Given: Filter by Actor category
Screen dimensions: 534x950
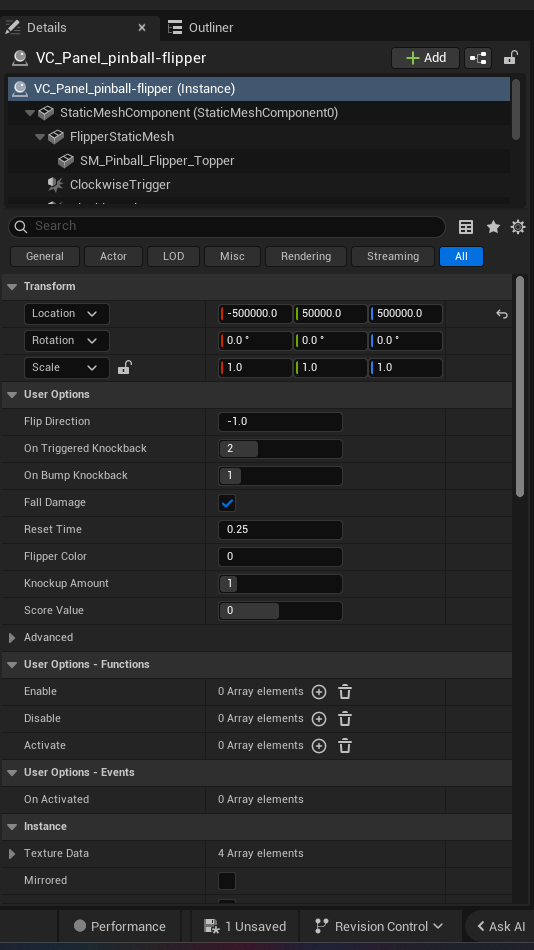Looking at the screenshot, I should pos(113,256).
